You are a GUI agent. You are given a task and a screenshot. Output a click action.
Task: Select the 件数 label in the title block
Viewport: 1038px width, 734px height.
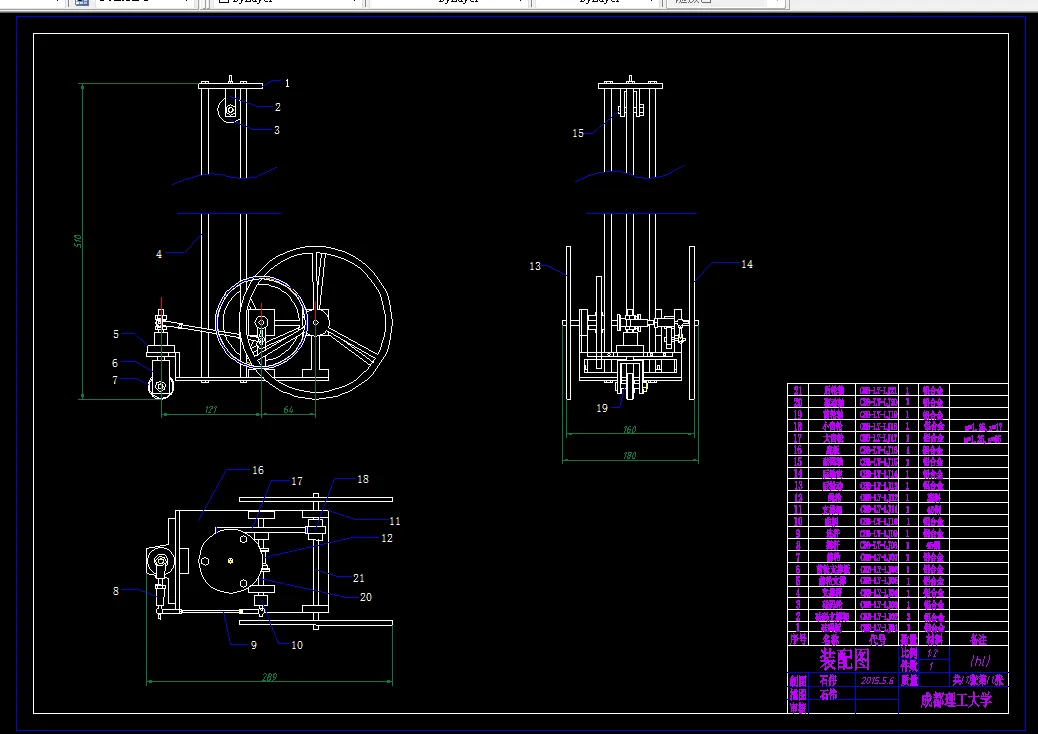(x=908, y=666)
